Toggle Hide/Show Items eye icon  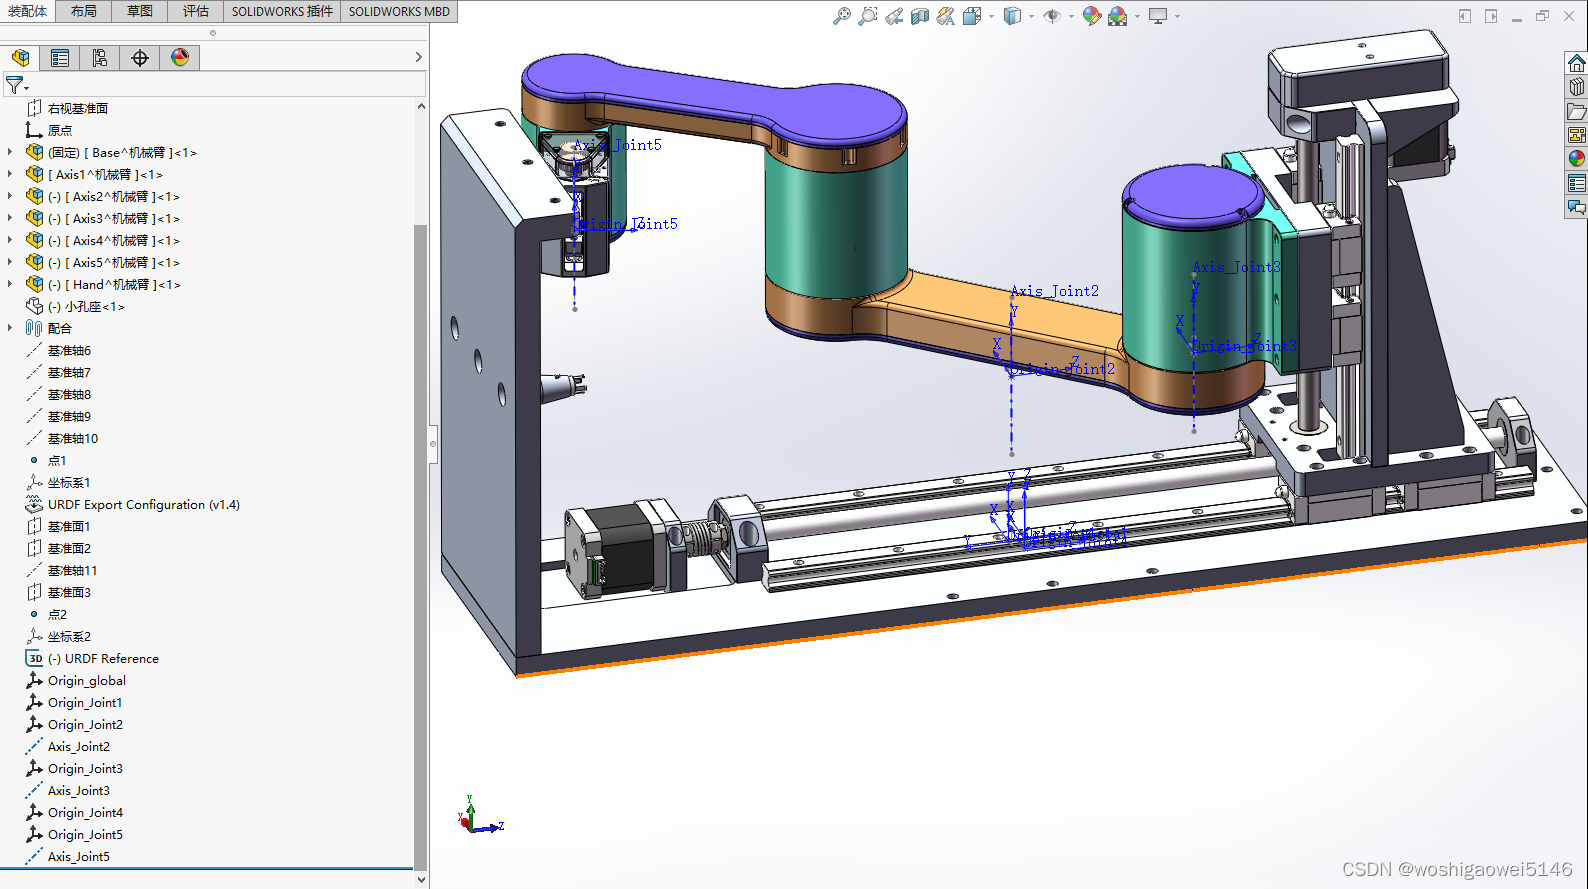[x=1051, y=16]
